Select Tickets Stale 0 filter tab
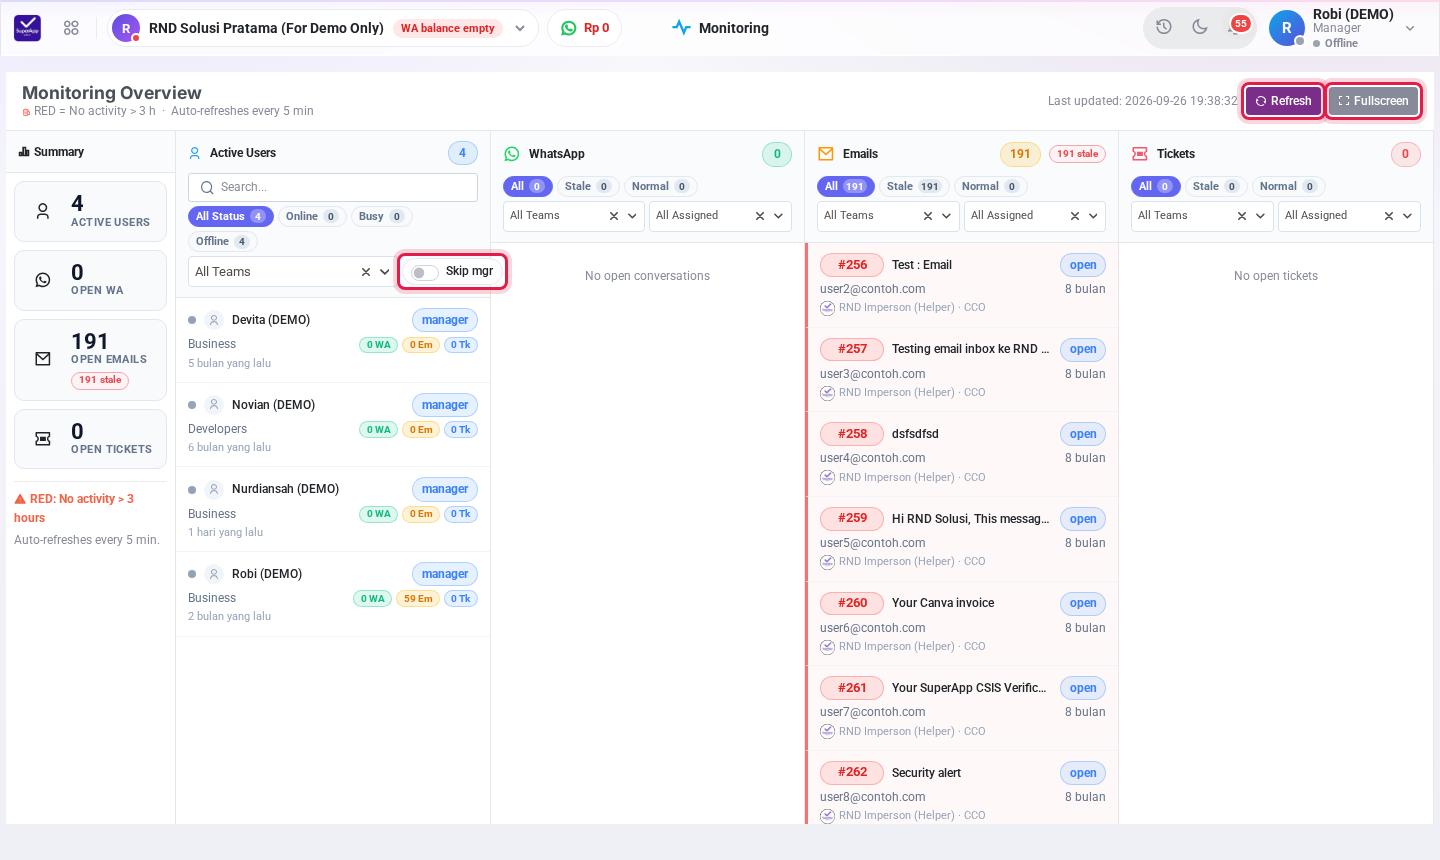The height and width of the screenshot is (860, 1440). click(1216, 186)
